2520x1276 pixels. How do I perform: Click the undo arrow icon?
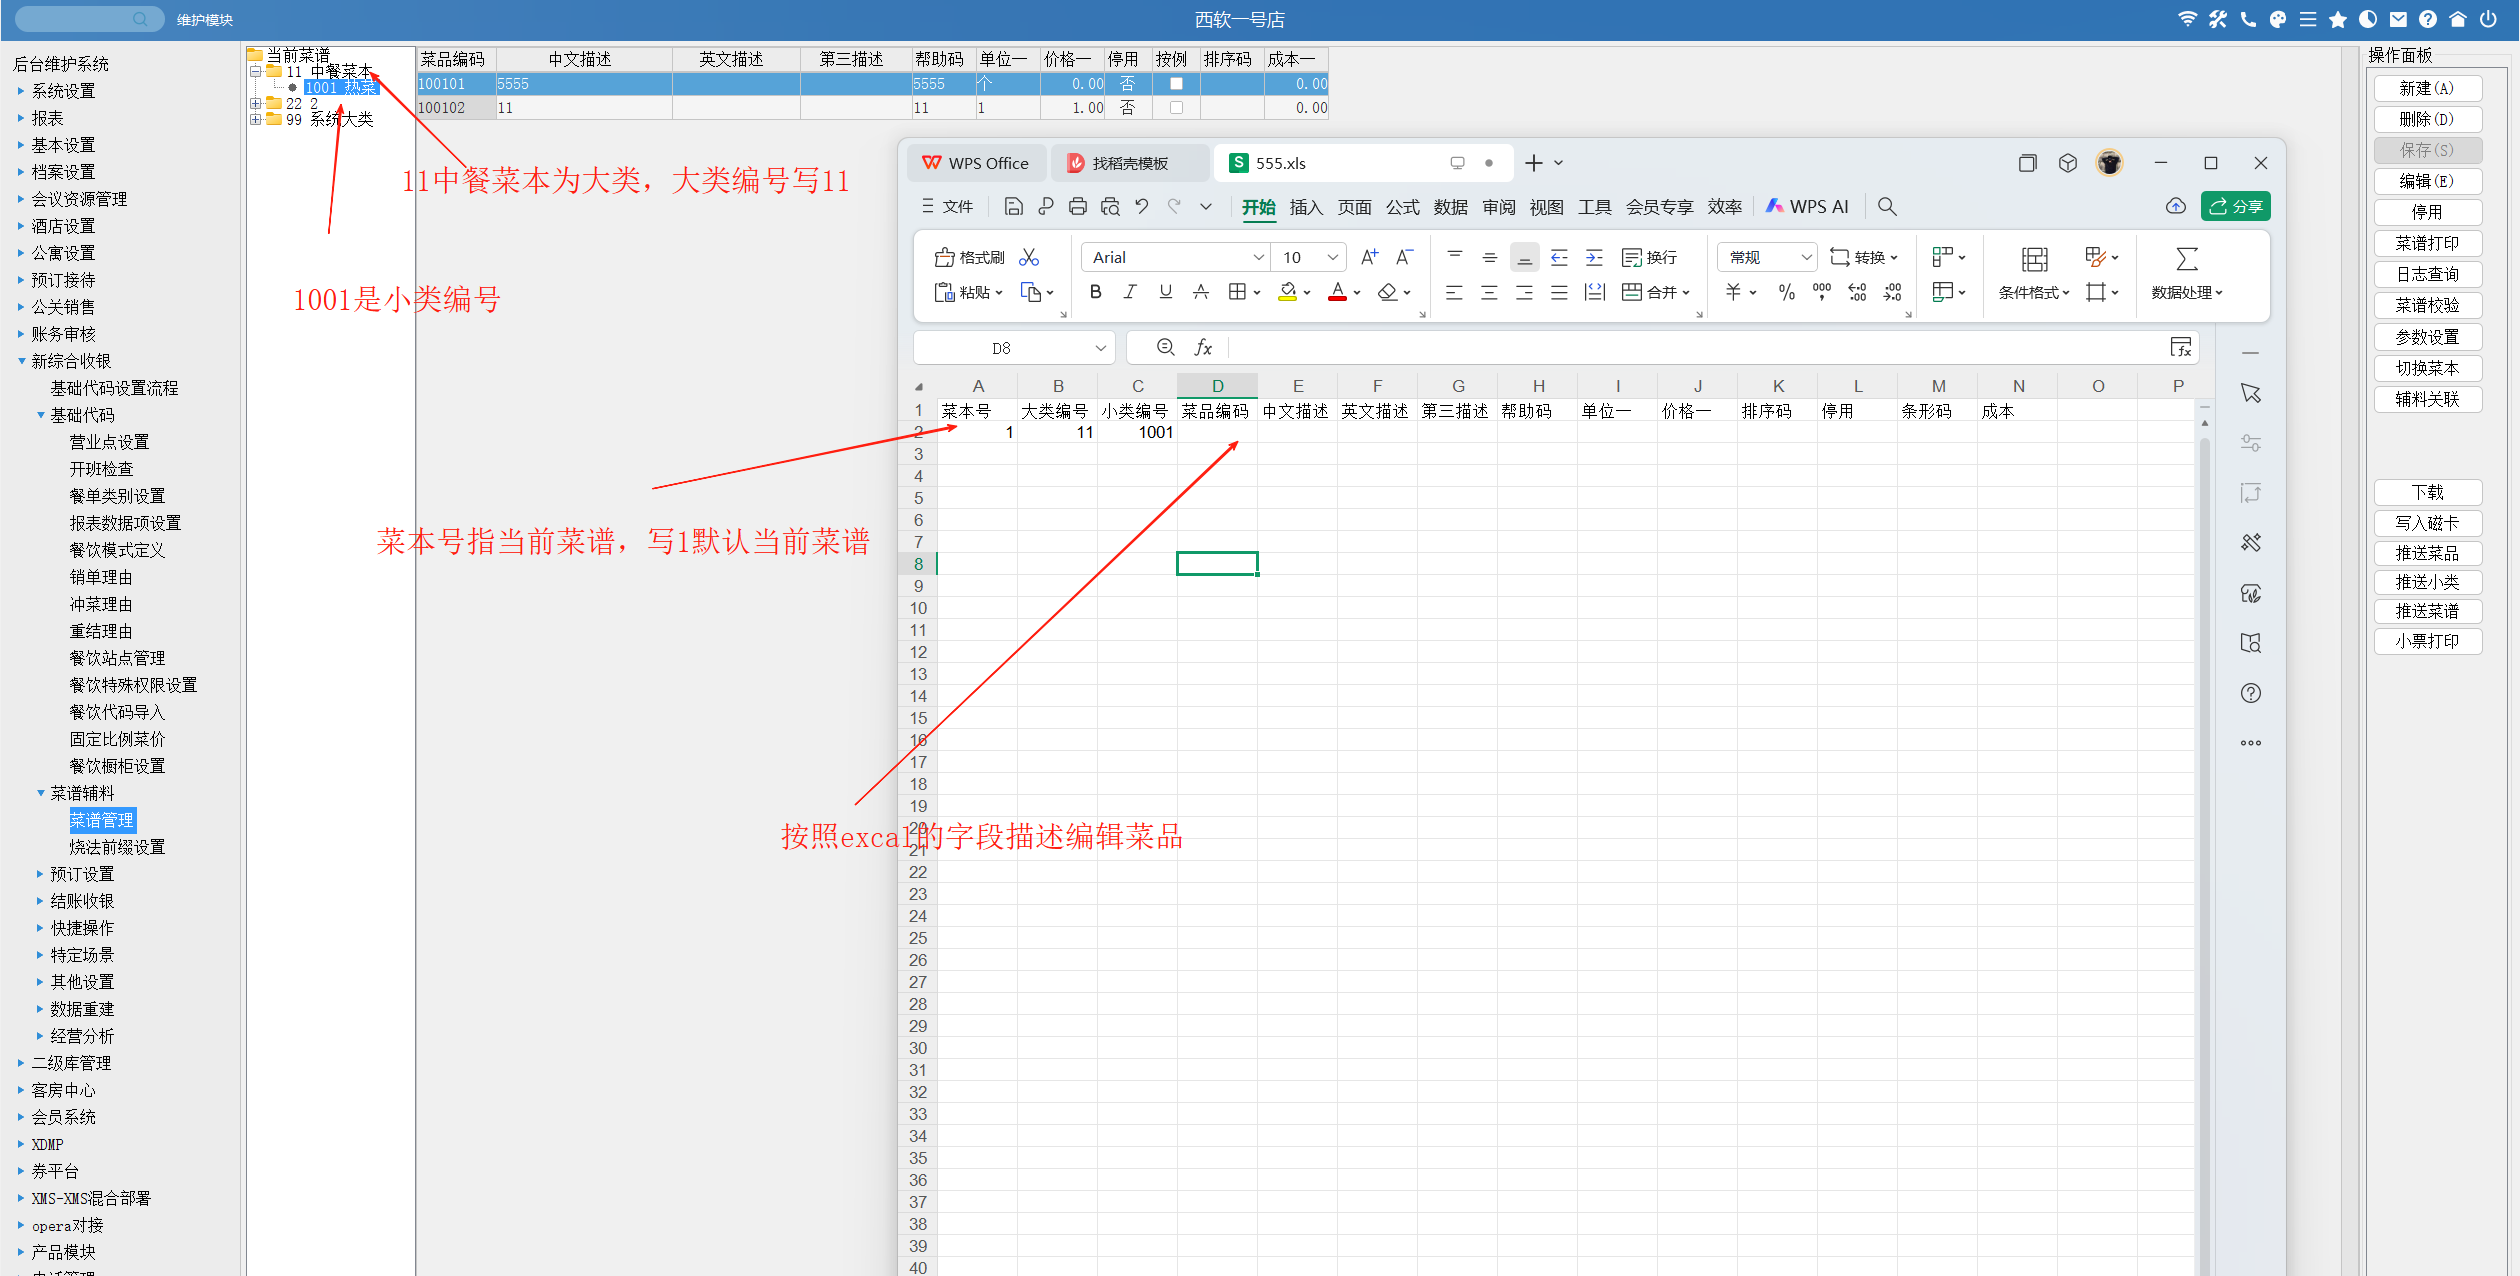(1141, 207)
